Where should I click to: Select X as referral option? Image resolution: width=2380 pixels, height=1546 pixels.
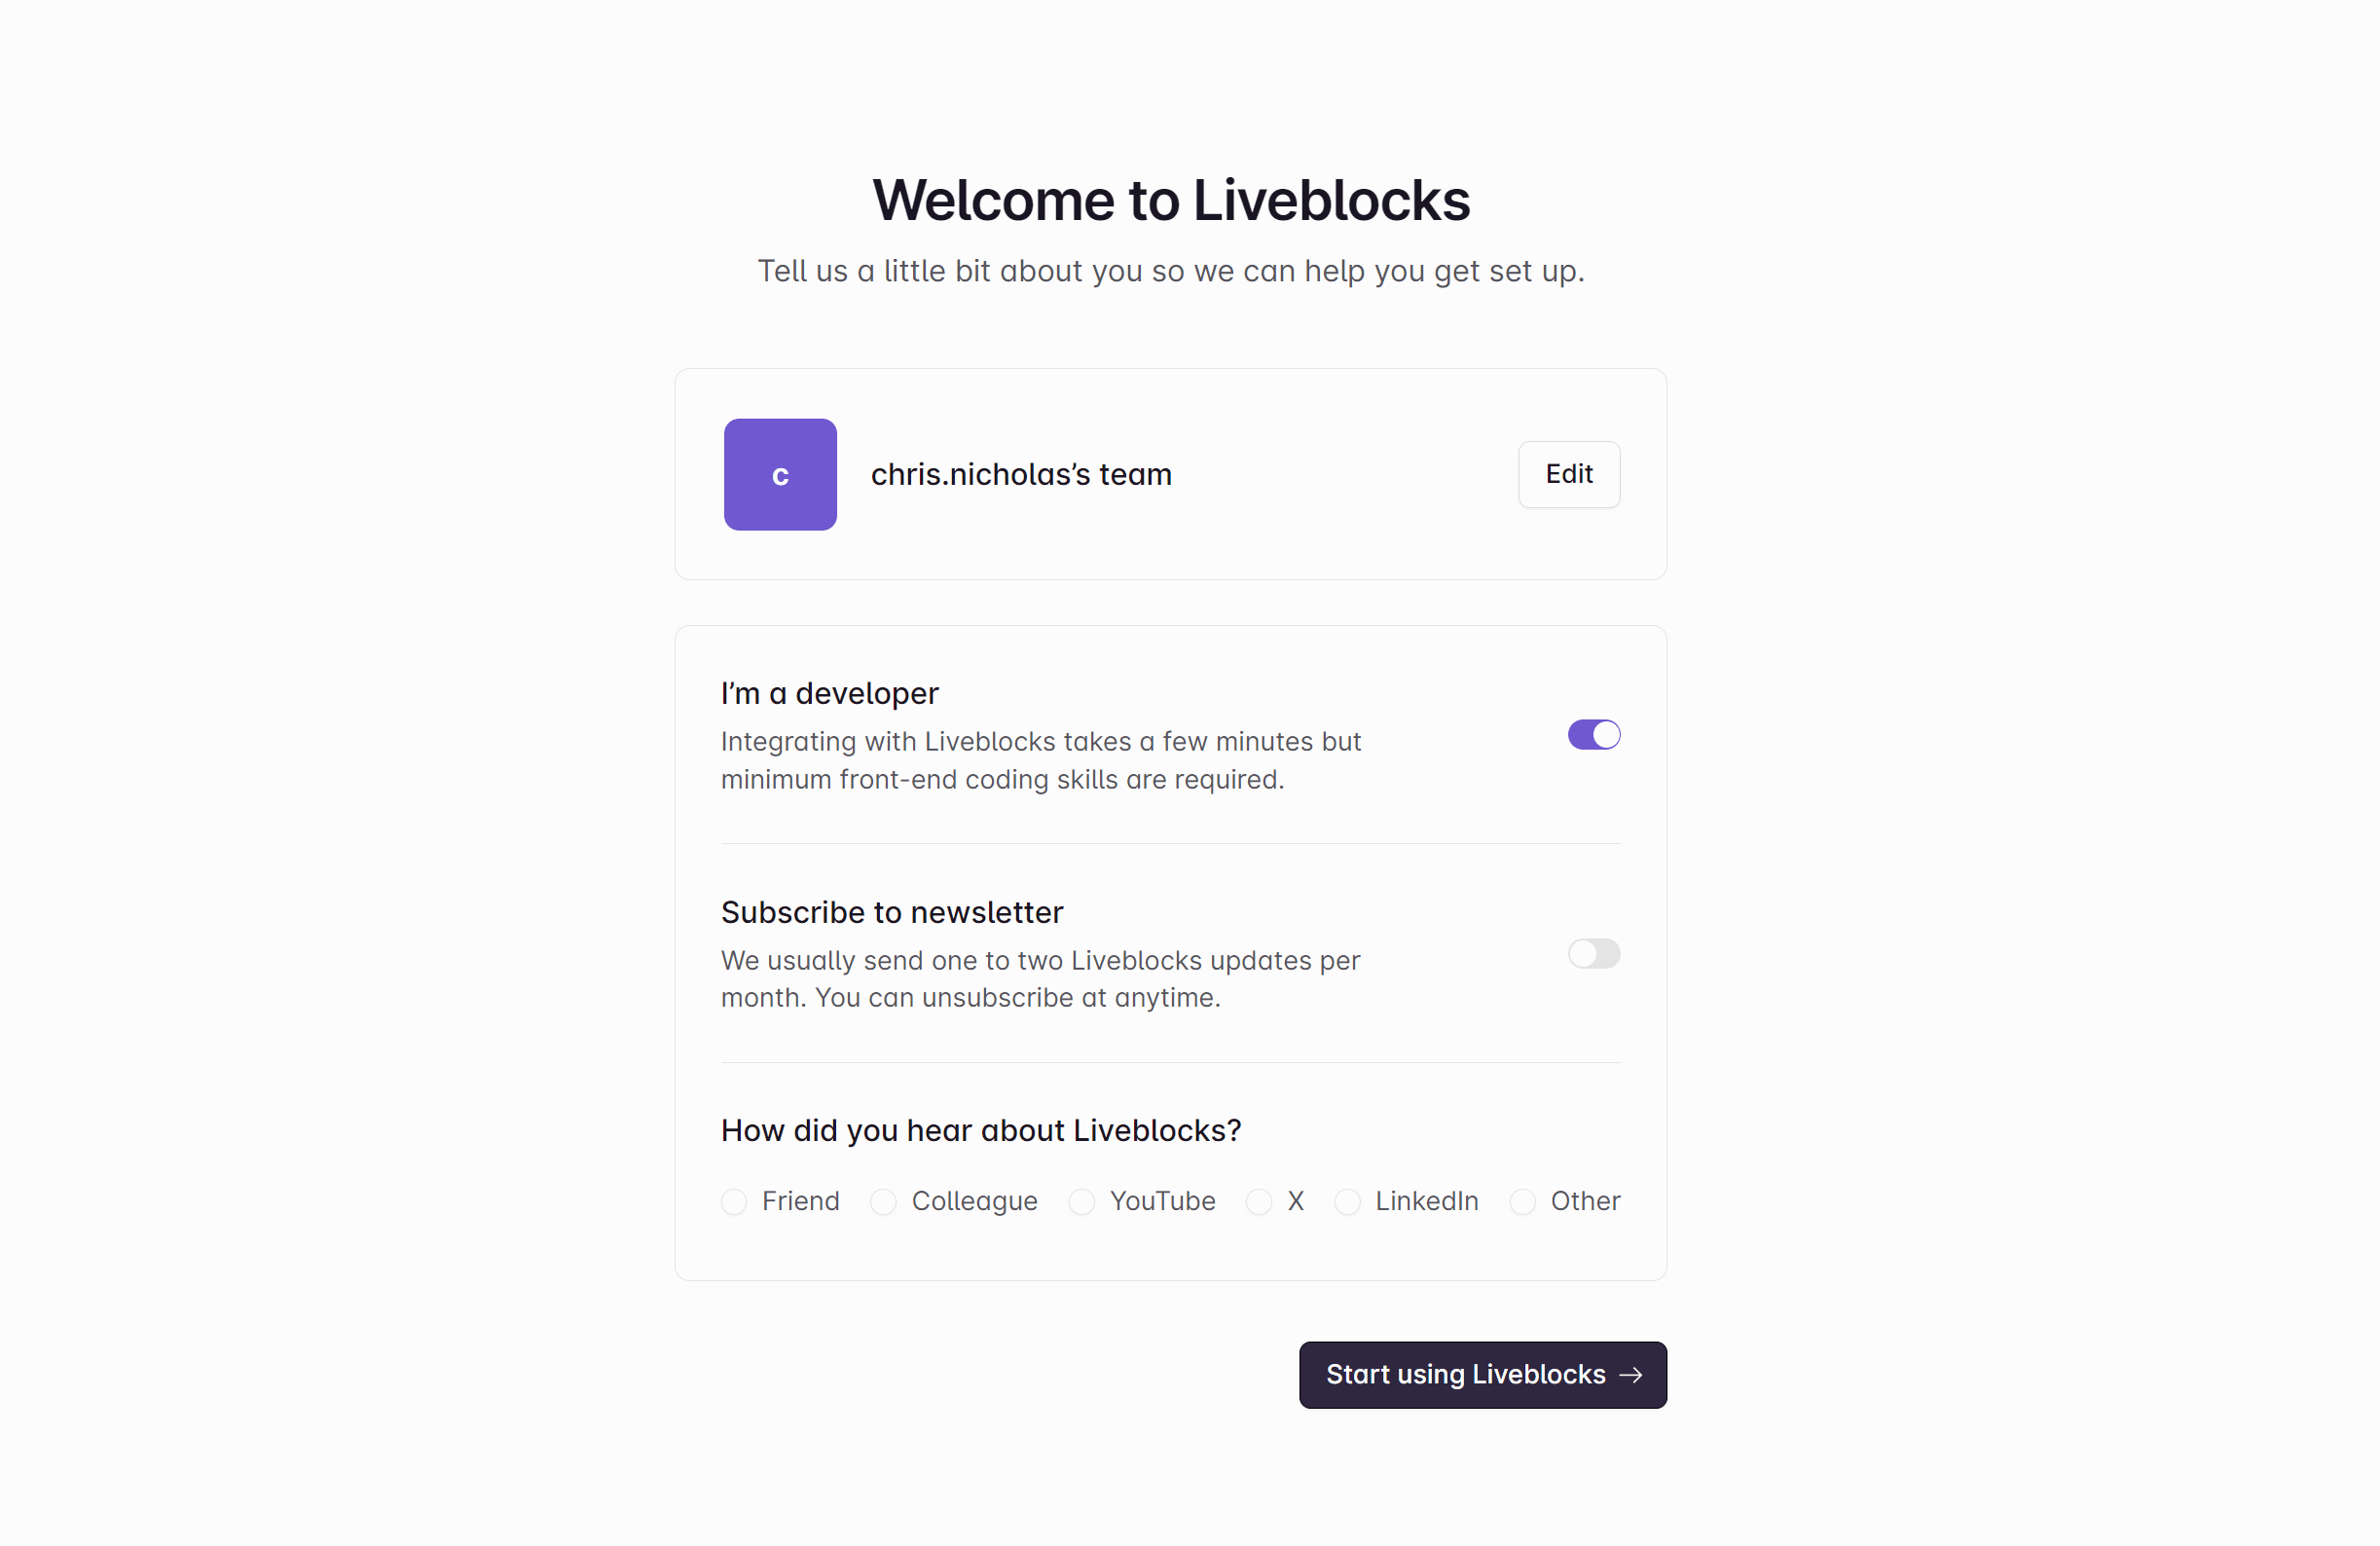pos(1294,1202)
